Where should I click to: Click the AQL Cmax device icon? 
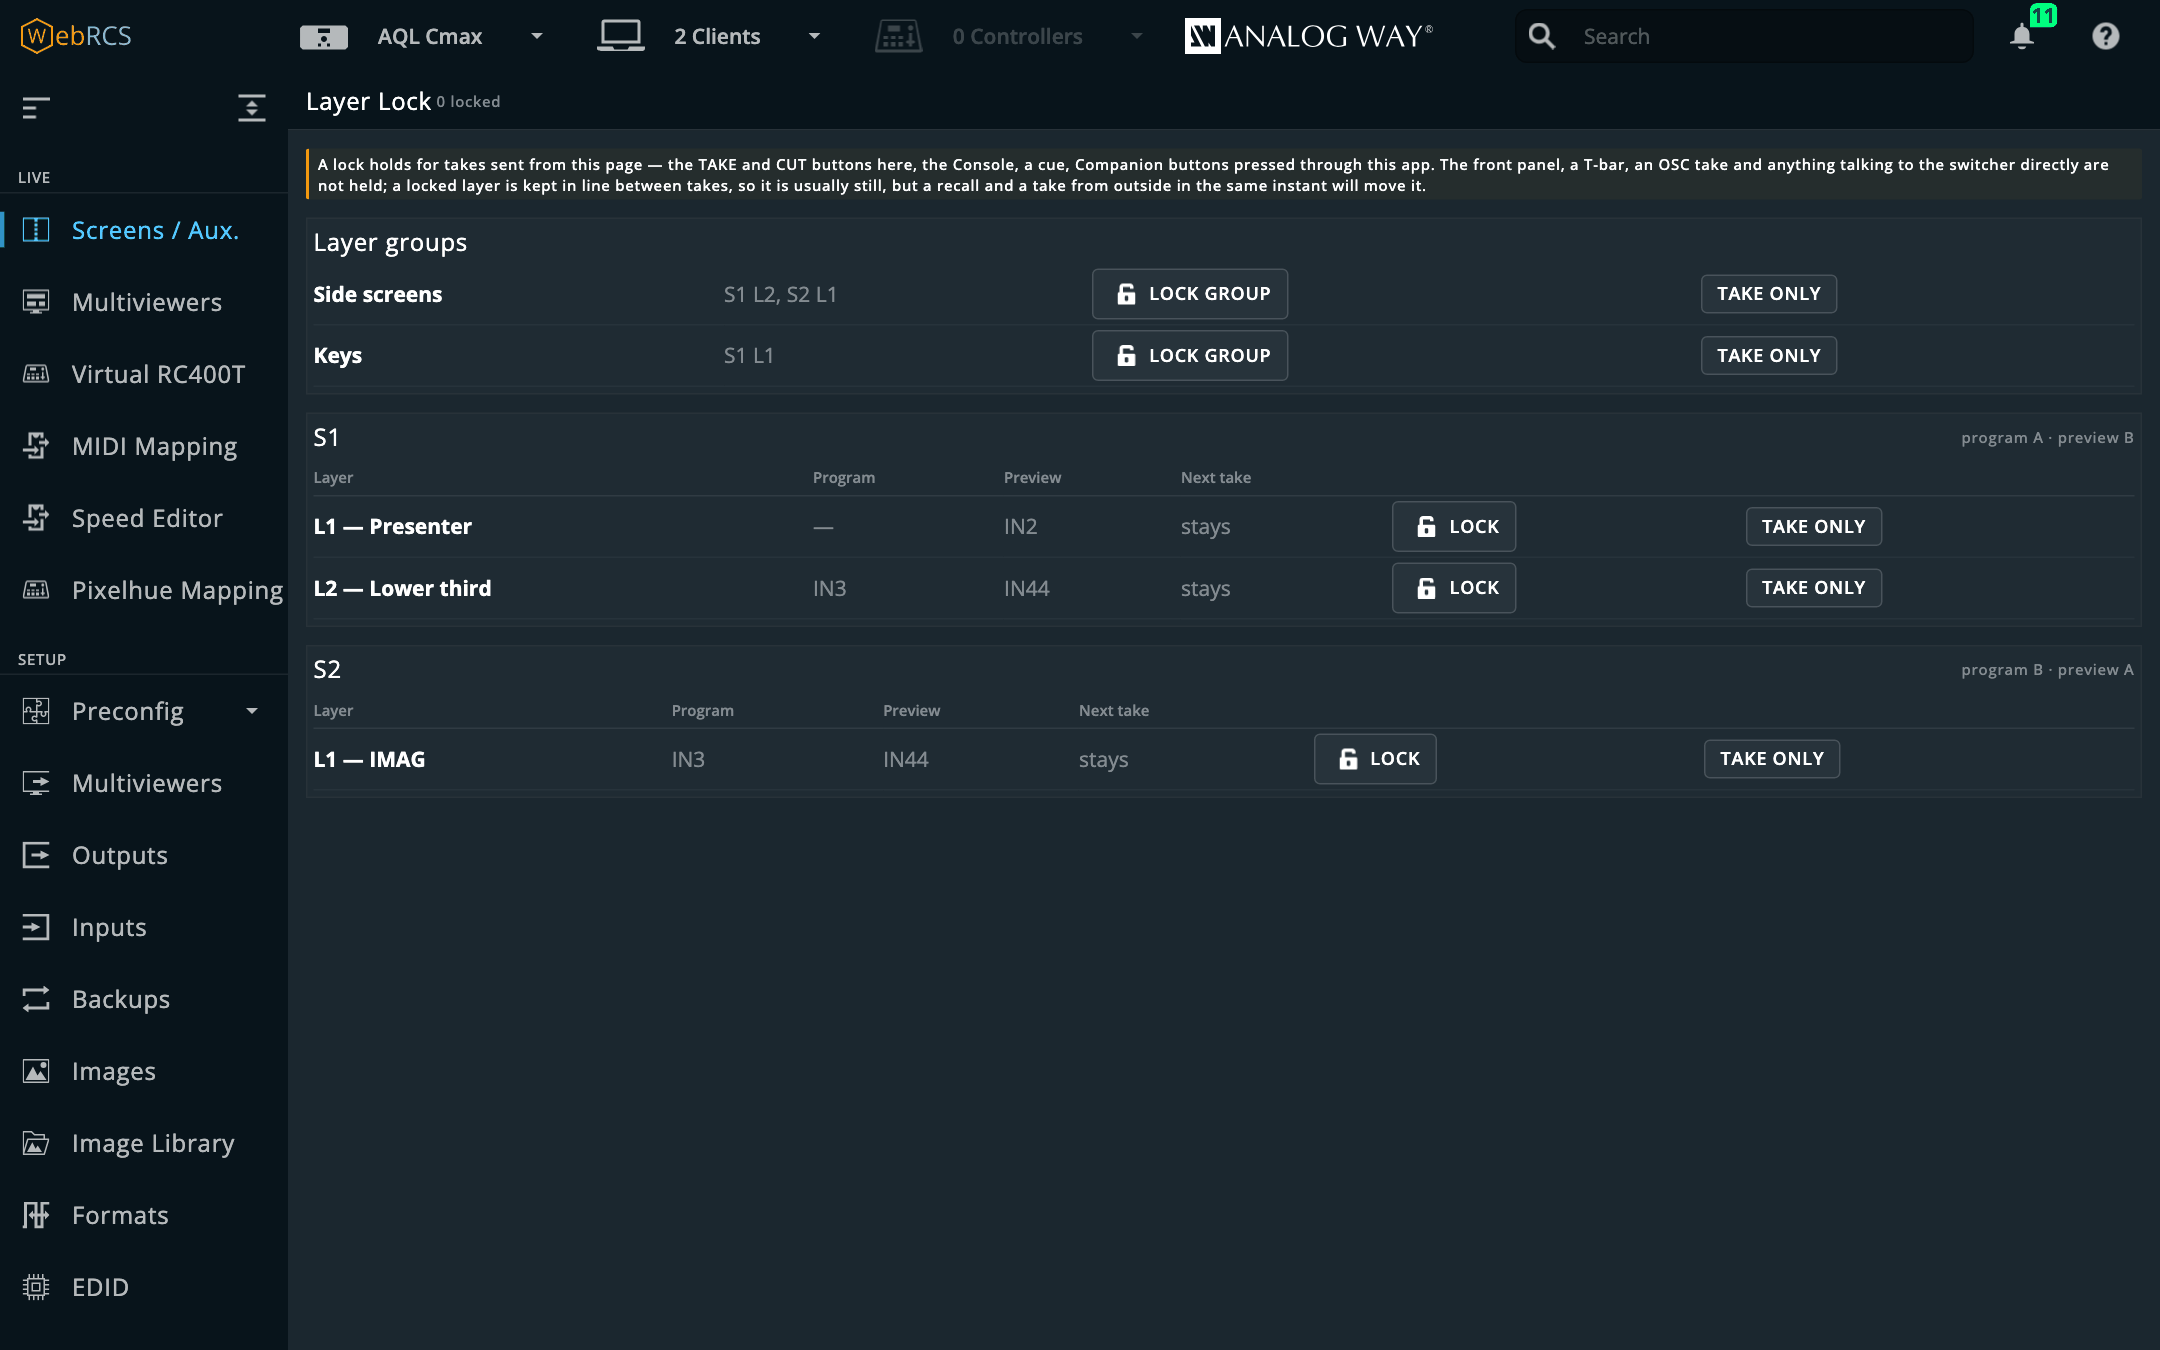tap(323, 37)
